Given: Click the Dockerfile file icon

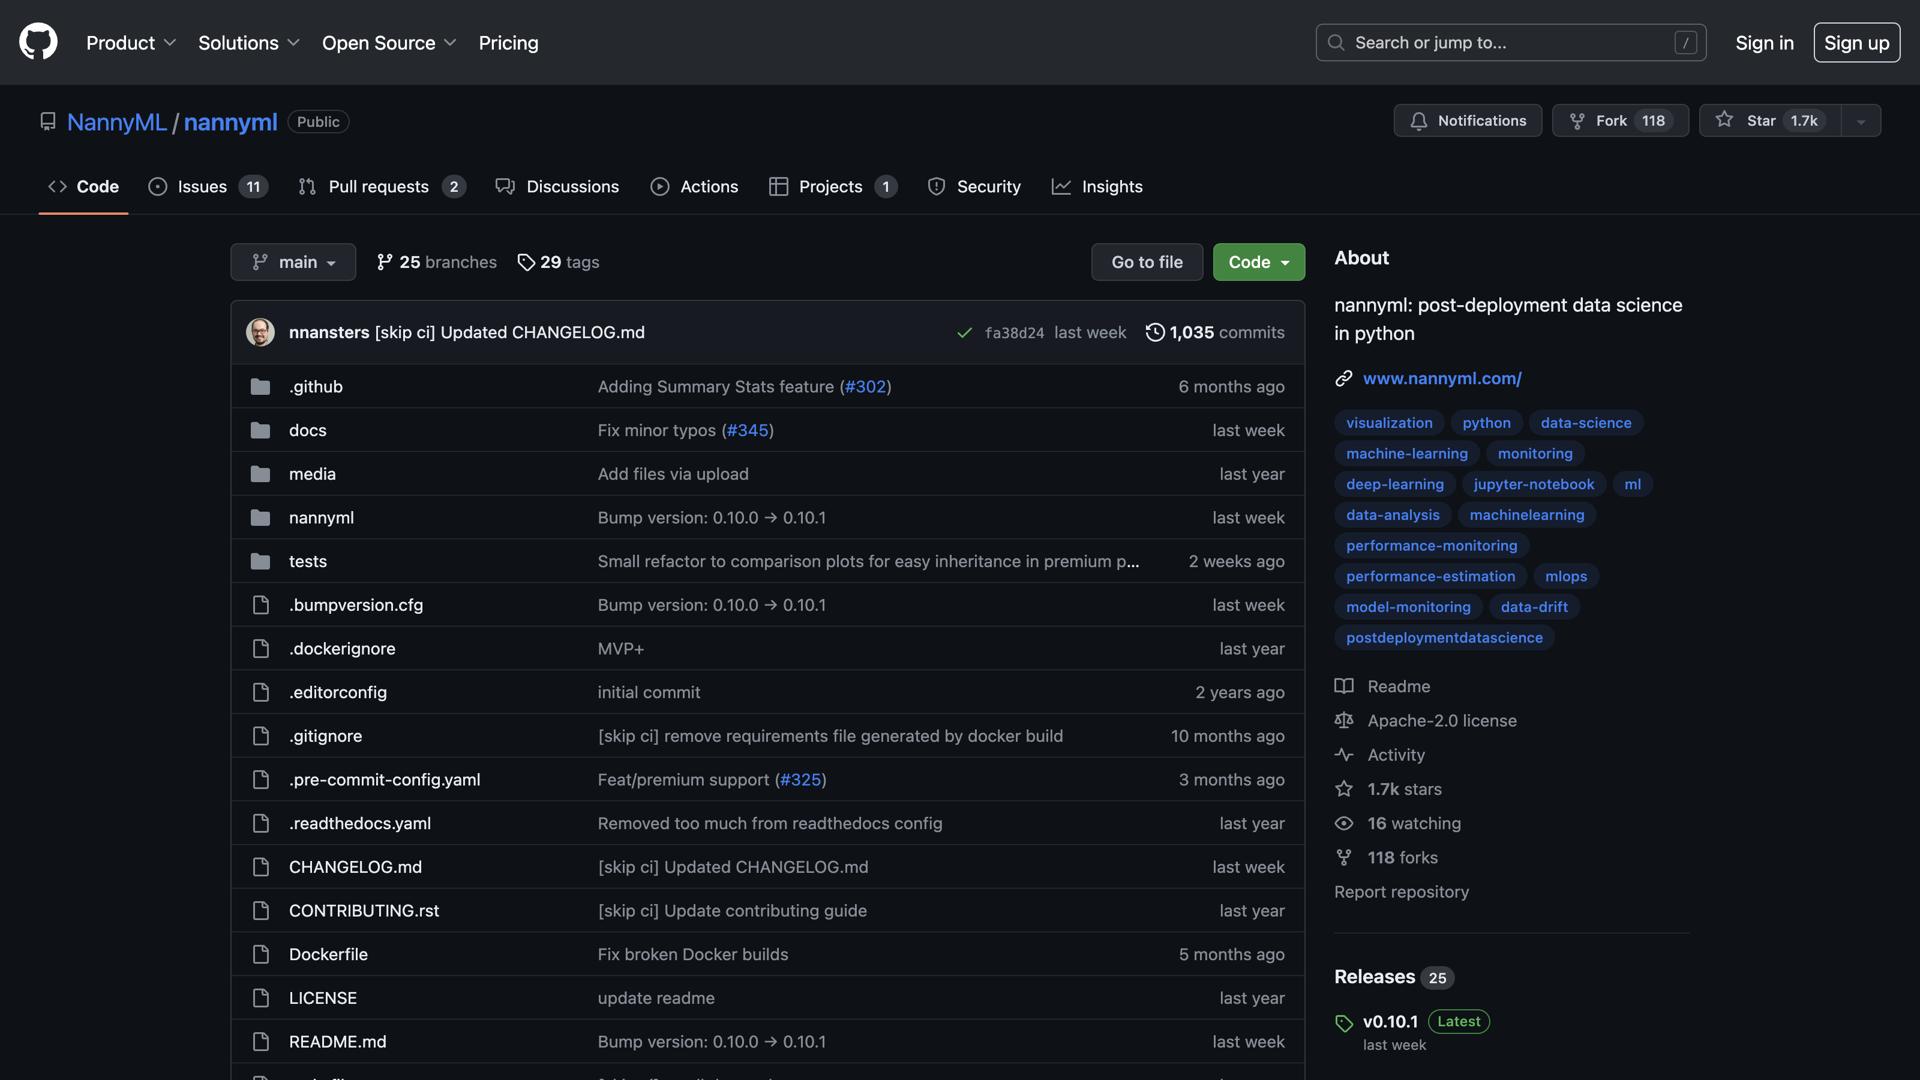Looking at the screenshot, I should [260, 954].
